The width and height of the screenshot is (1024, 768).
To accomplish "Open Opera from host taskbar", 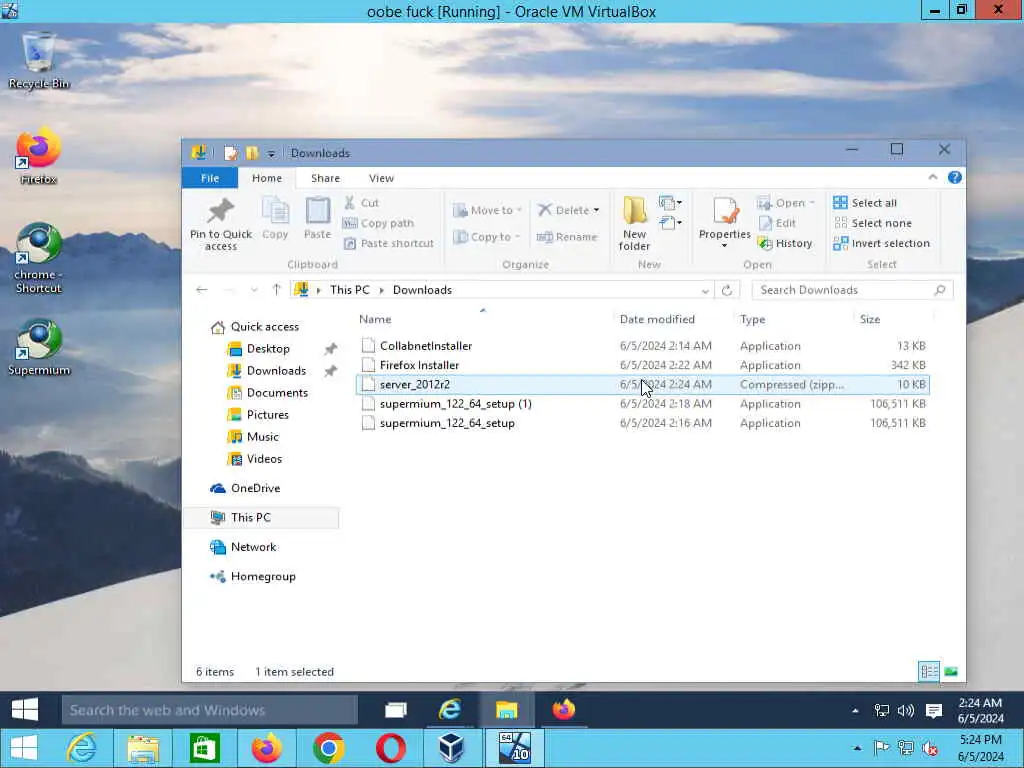I will (390, 748).
